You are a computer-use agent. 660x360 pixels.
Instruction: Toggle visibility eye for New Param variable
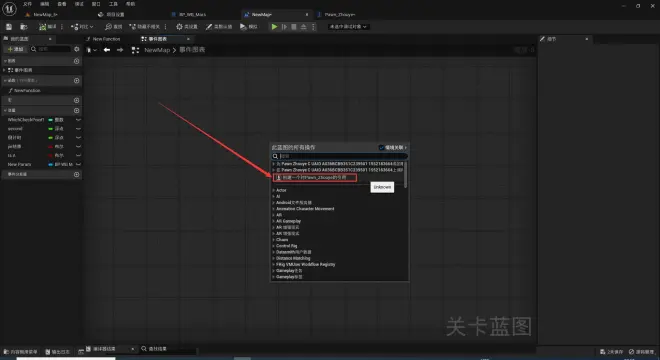(78, 164)
